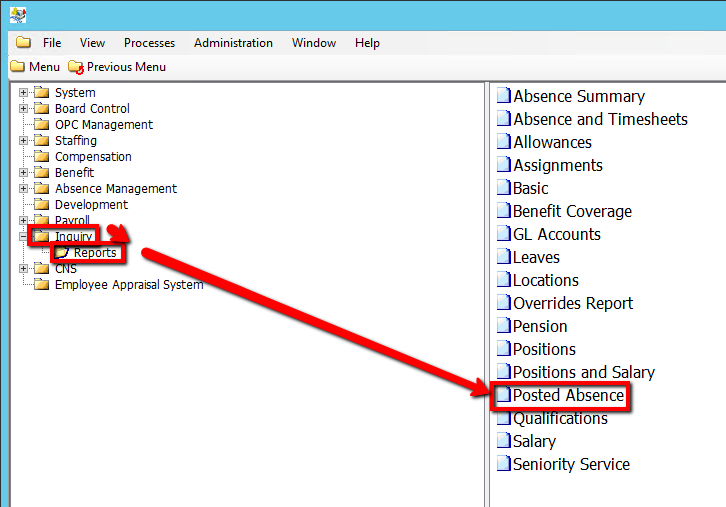Open the Administration menu

click(233, 43)
